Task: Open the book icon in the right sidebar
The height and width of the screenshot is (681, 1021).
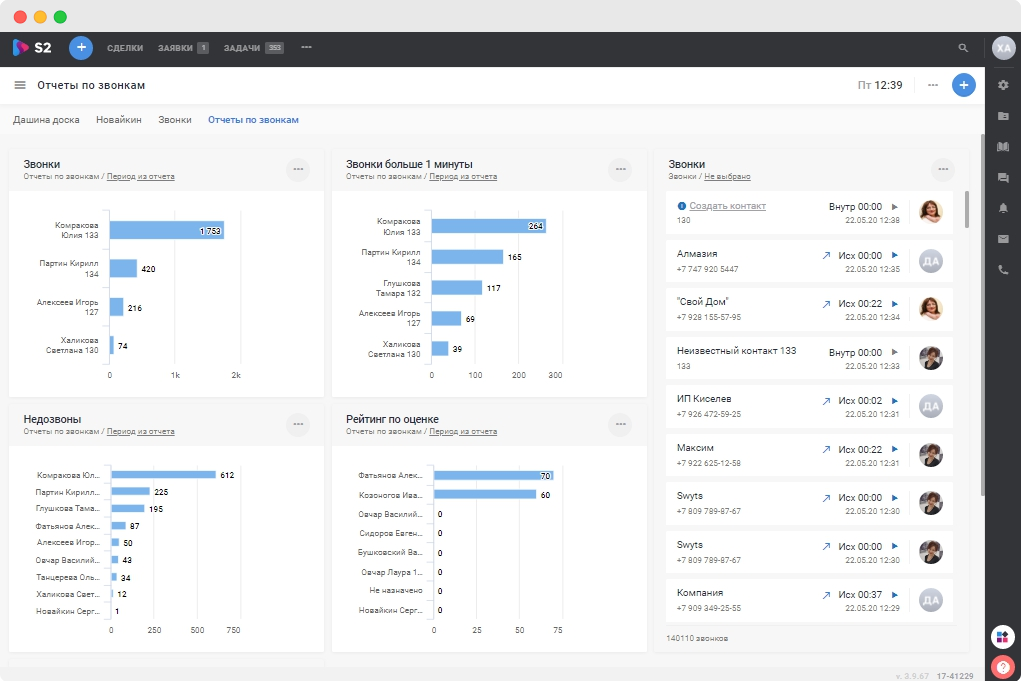Action: point(1003,146)
